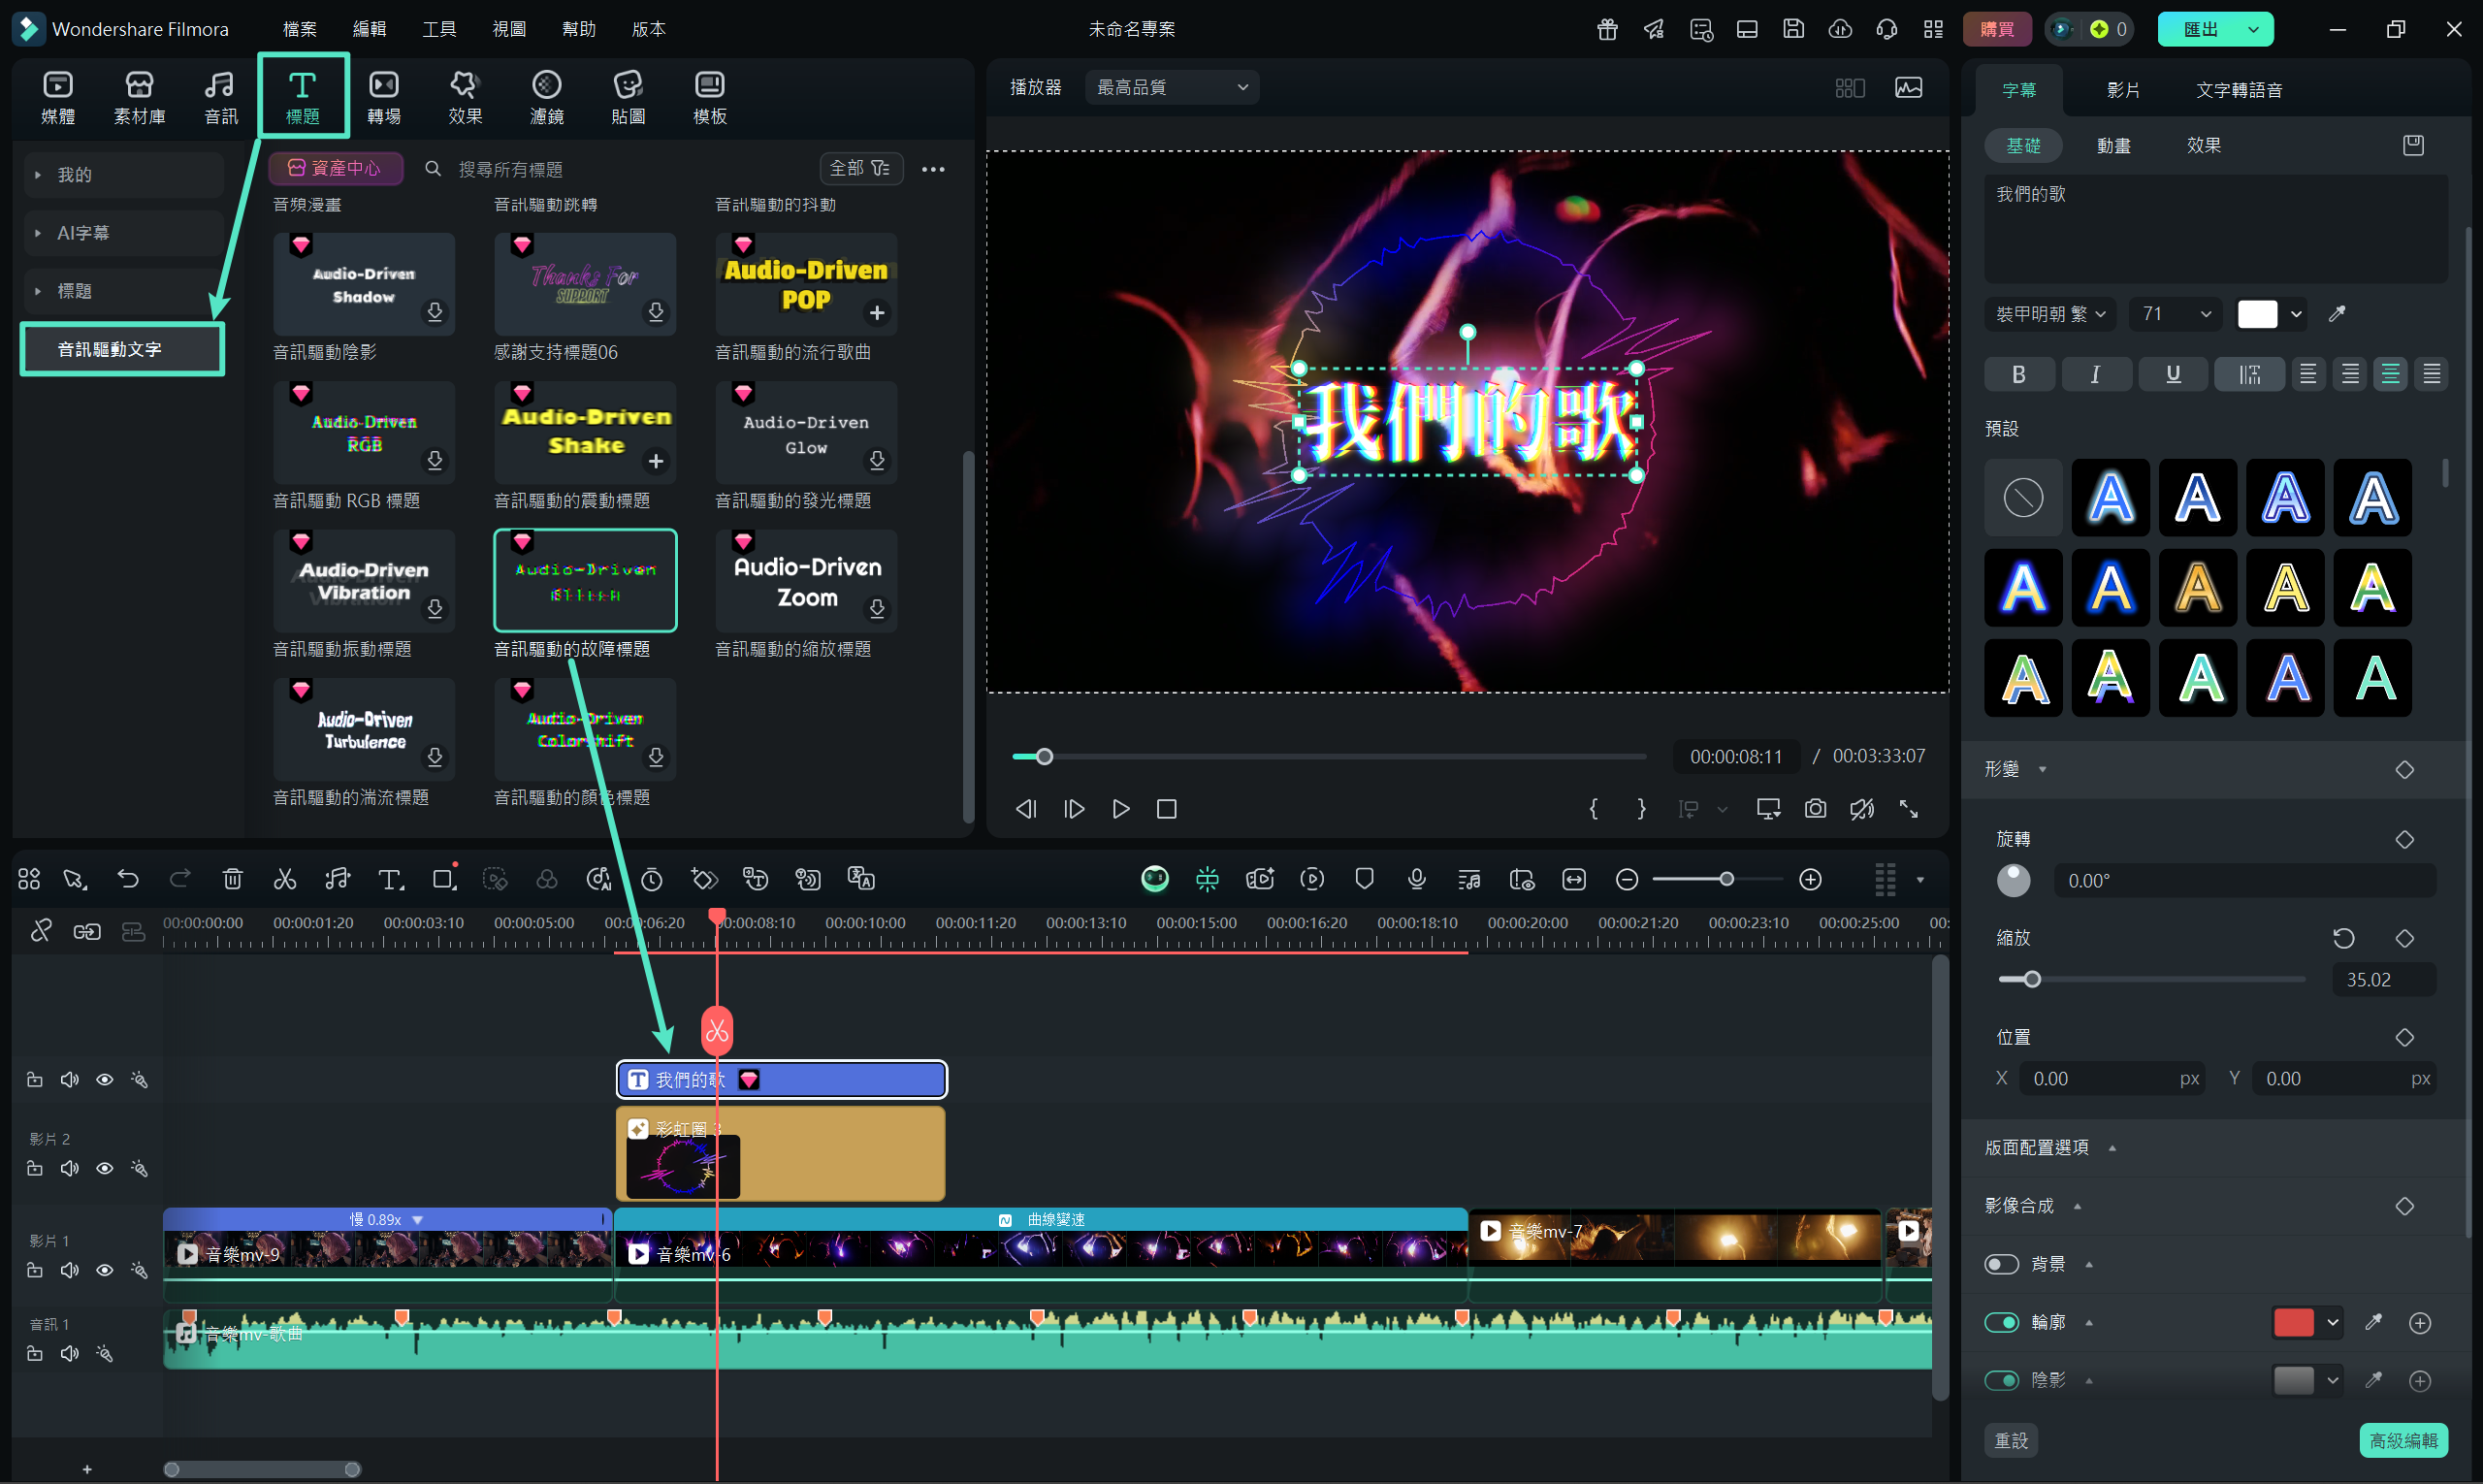2483x1484 pixels.
Task: Hide the 影片 2 track via eye icon
Action: pos(104,1168)
